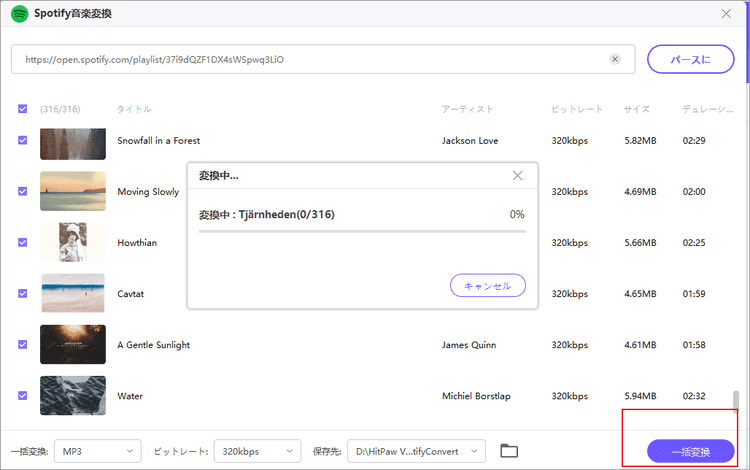Select the Cavtat beach thumbnail

click(73, 293)
